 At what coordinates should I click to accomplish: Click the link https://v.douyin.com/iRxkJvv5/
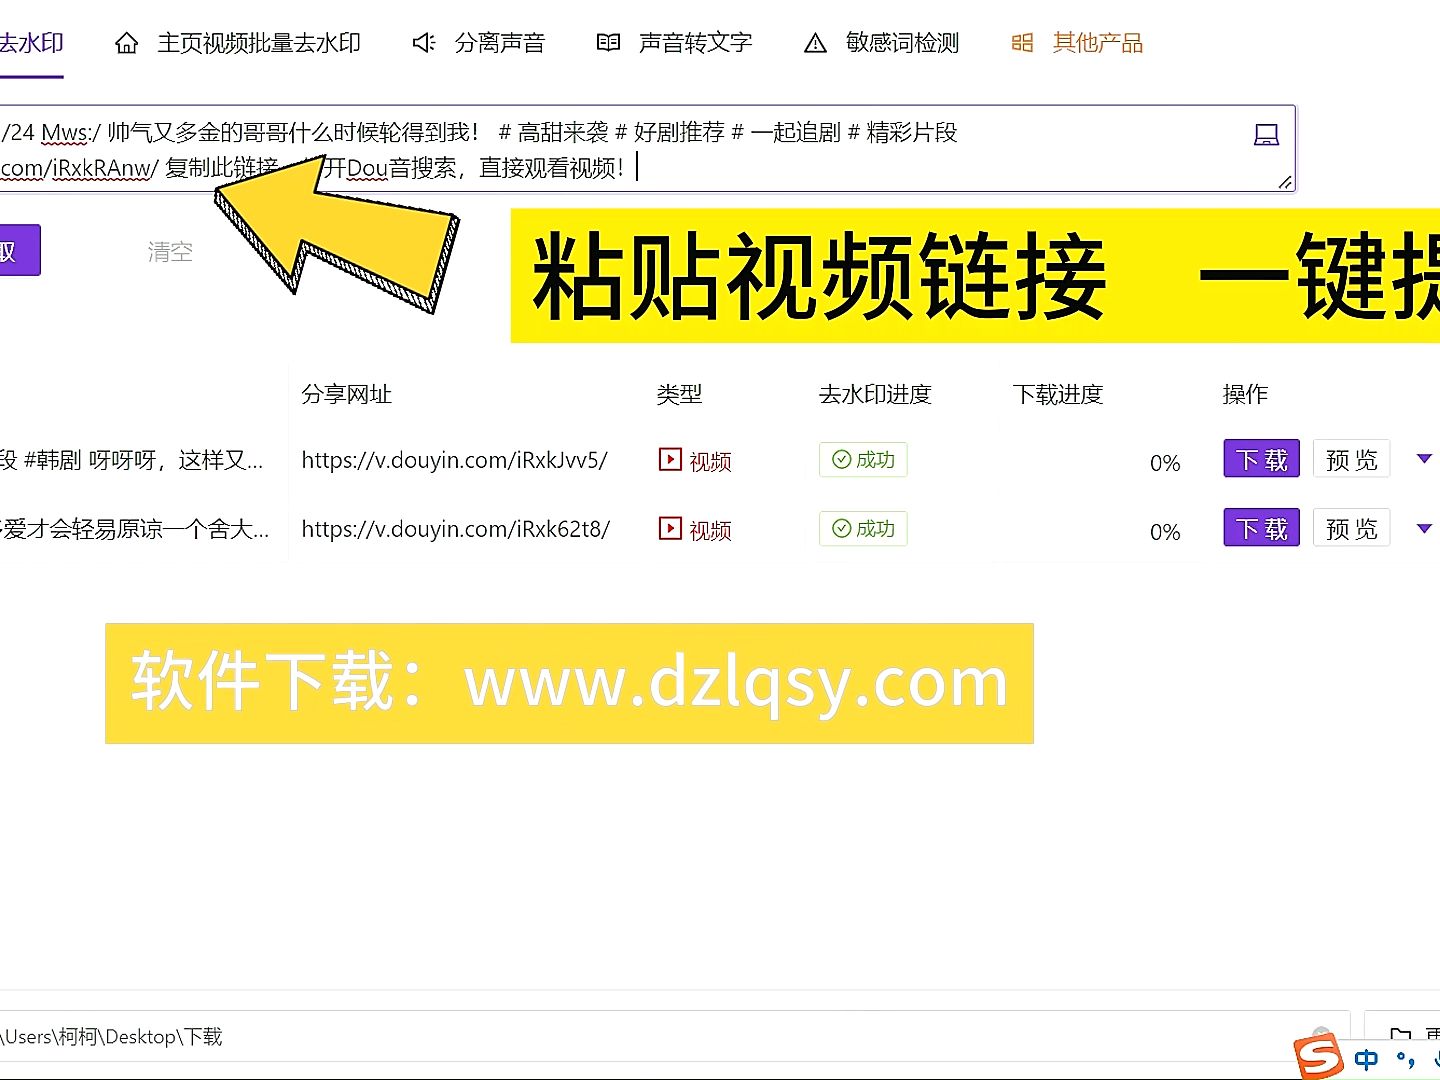pyautogui.click(x=454, y=460)
